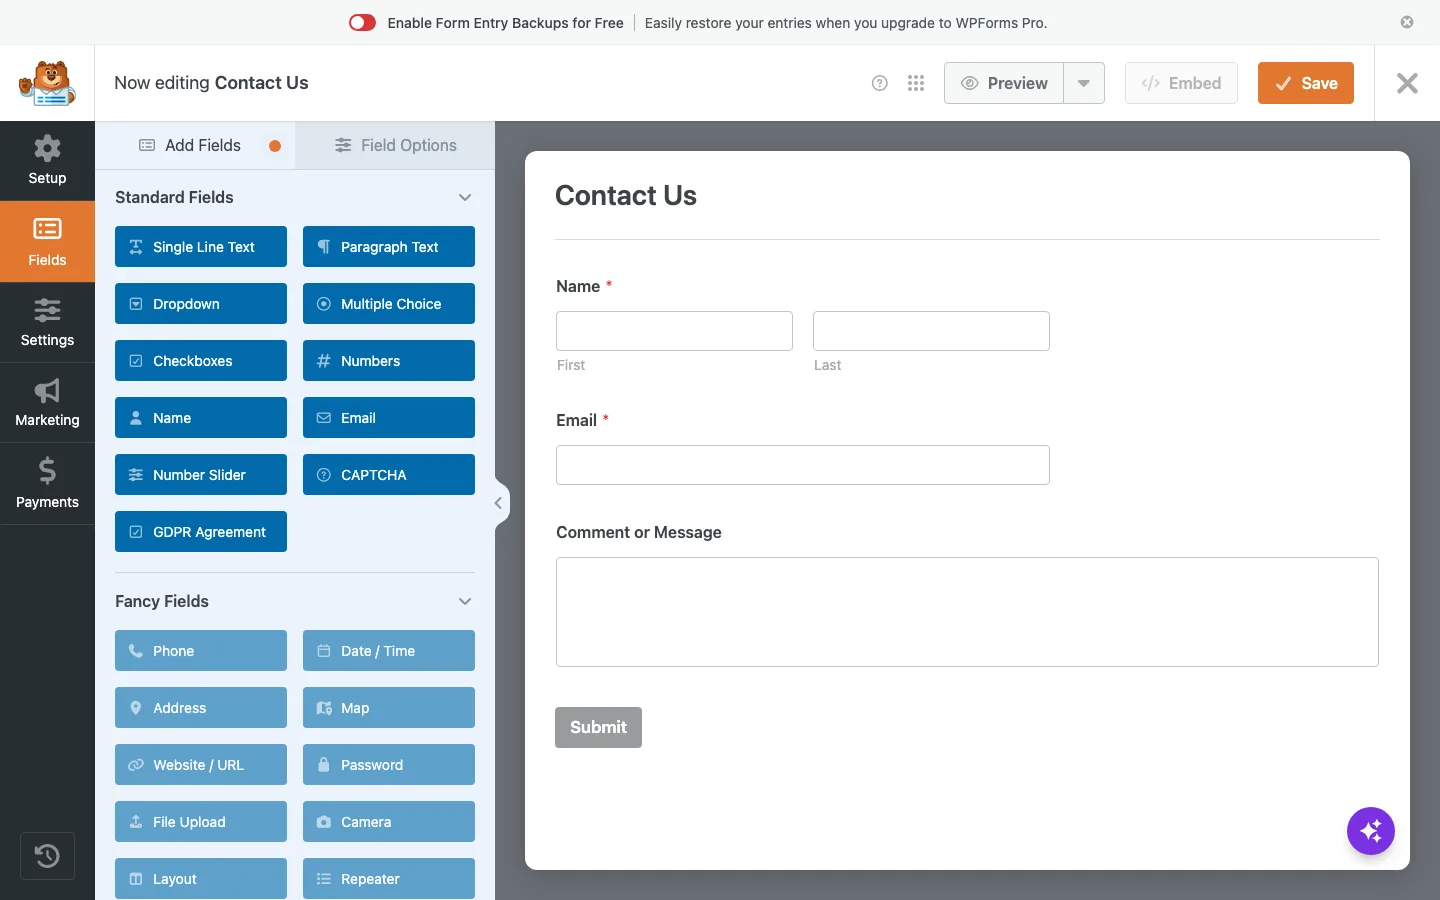Open the Marketing panel

(x=47, y=403)
